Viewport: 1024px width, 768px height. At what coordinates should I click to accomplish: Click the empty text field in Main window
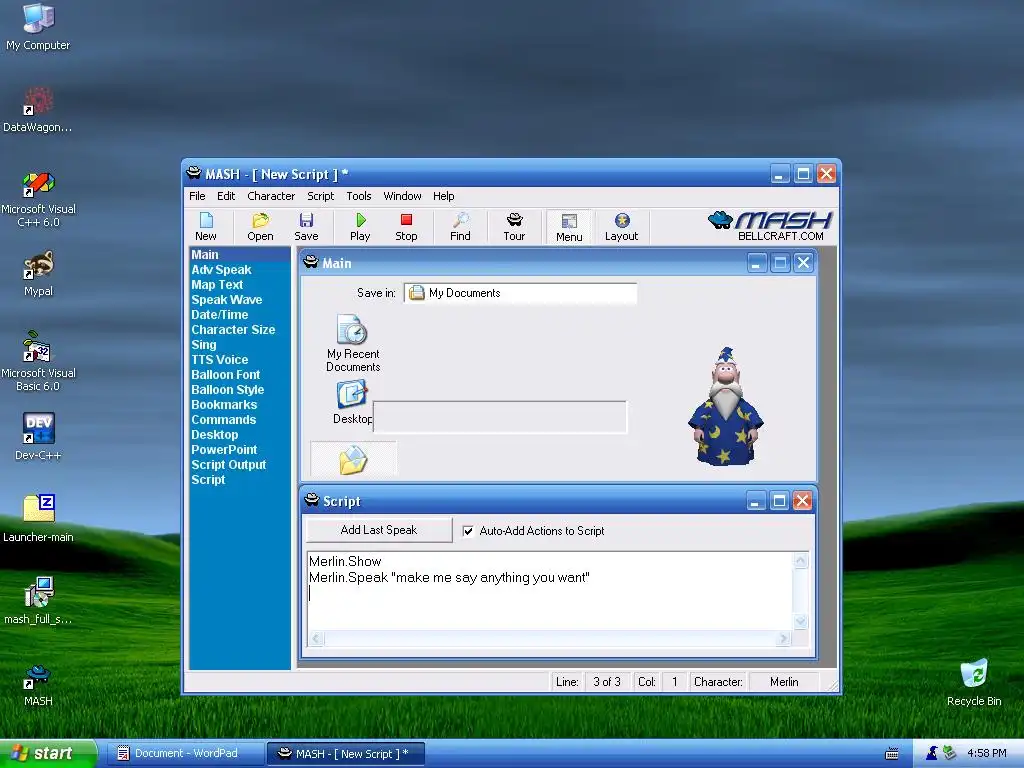pos(500,417)
